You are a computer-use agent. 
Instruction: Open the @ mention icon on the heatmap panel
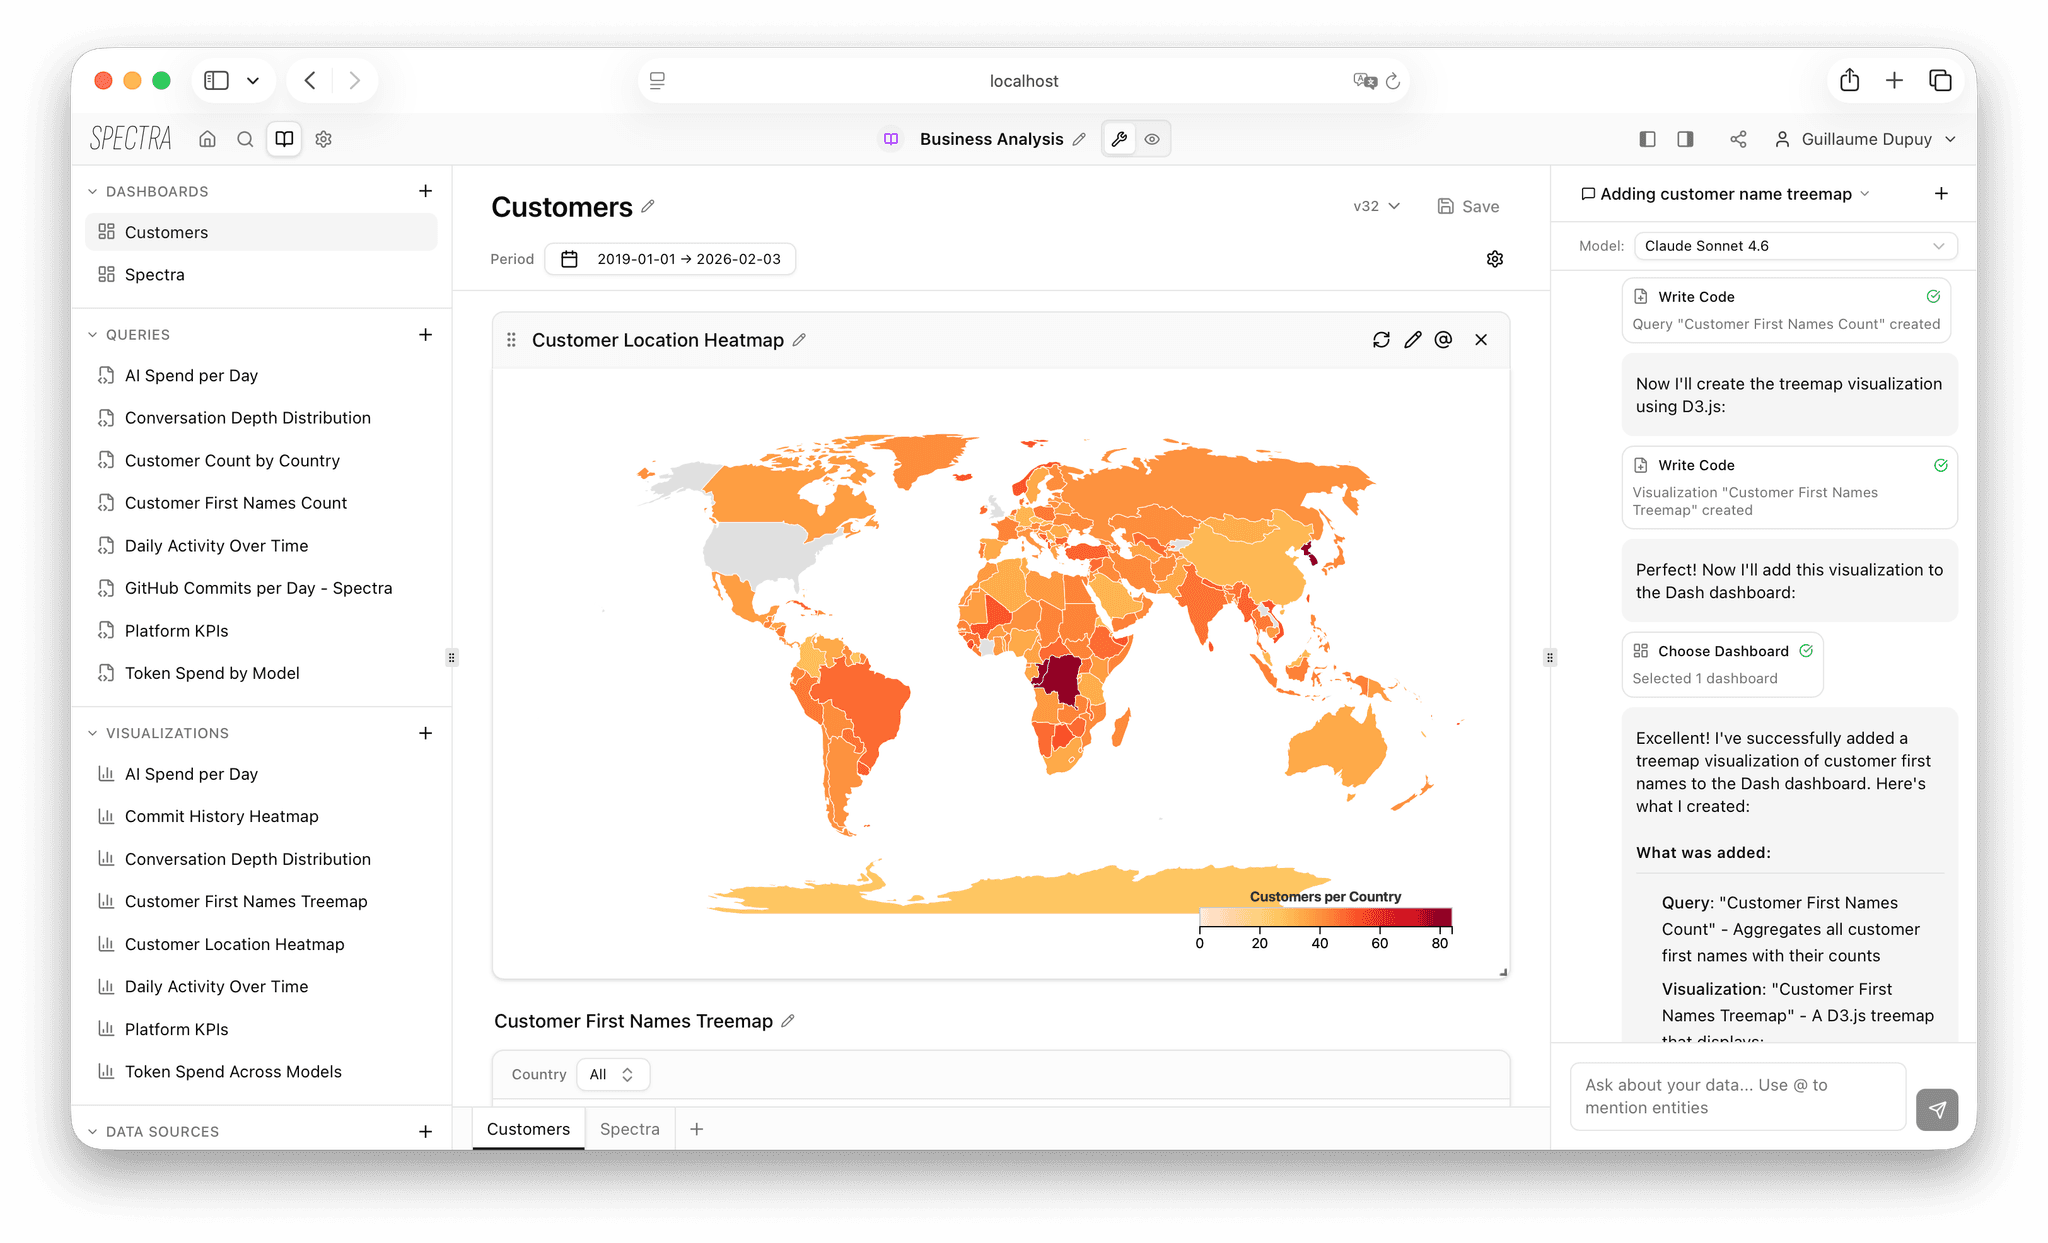1443,340
